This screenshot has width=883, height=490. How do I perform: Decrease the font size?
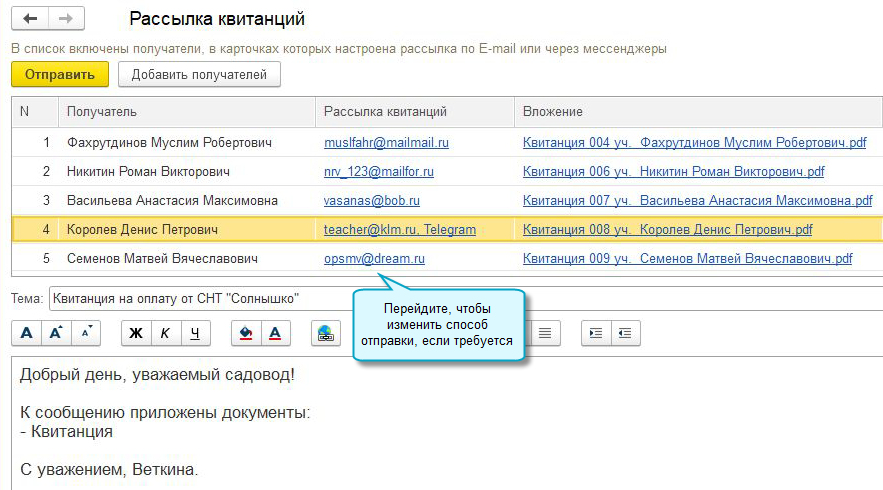[x=86, y=333]
